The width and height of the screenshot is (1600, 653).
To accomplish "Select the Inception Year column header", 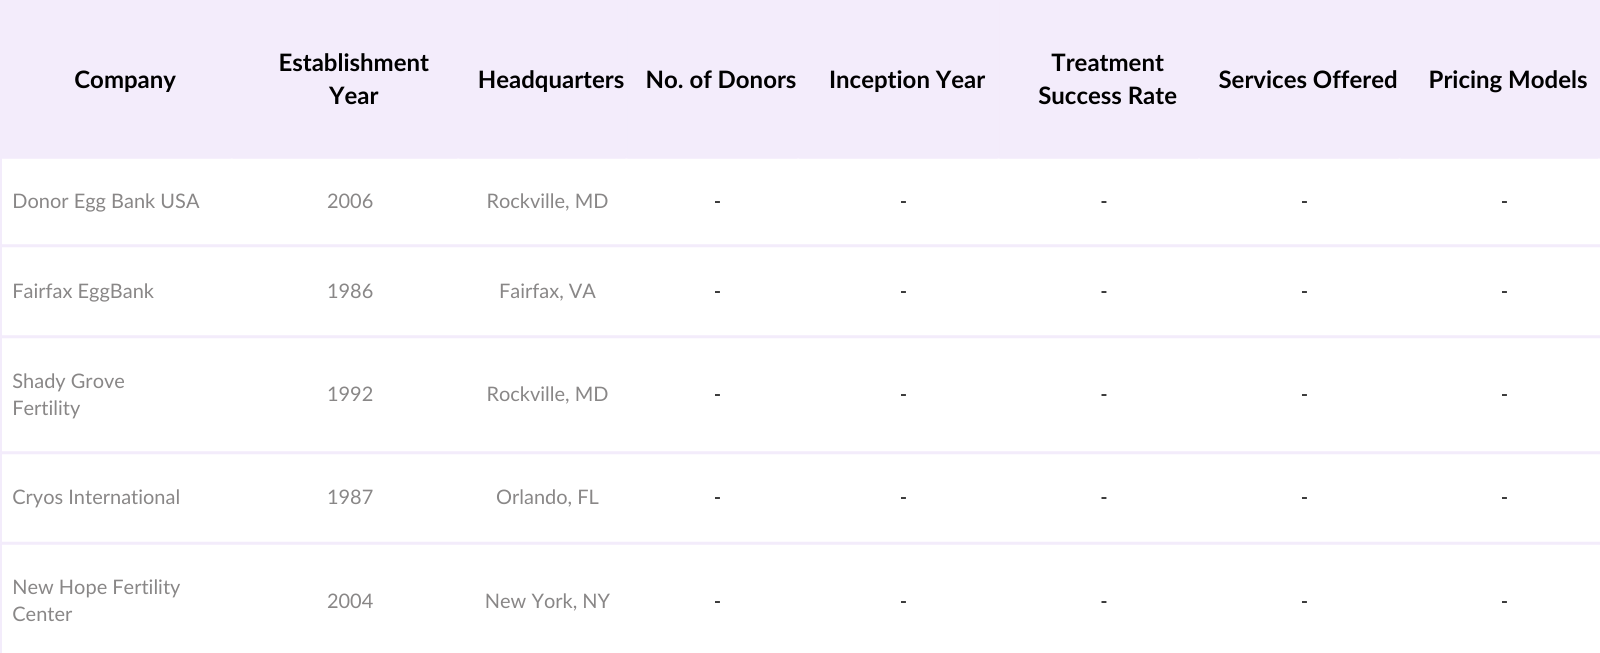I will click(x=906, y=80).
